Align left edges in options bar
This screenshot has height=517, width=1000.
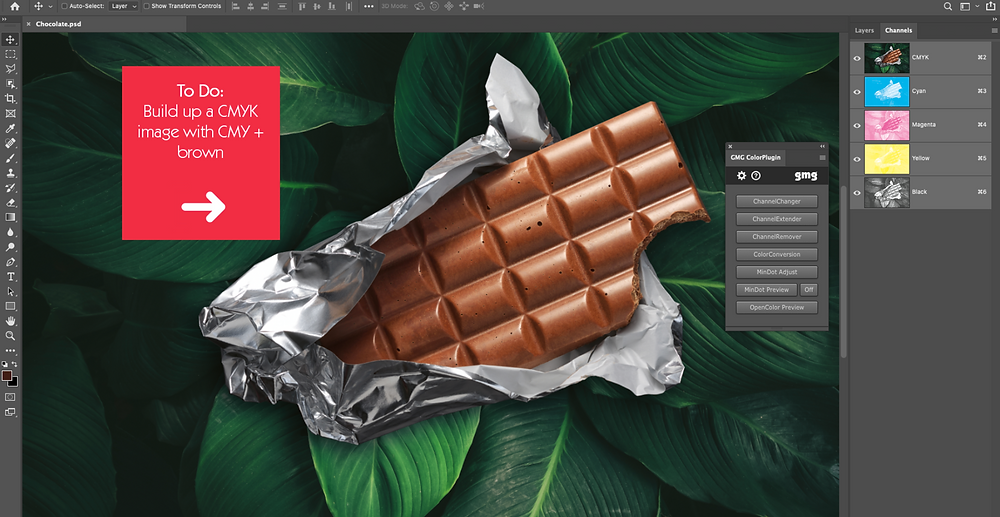235,6
